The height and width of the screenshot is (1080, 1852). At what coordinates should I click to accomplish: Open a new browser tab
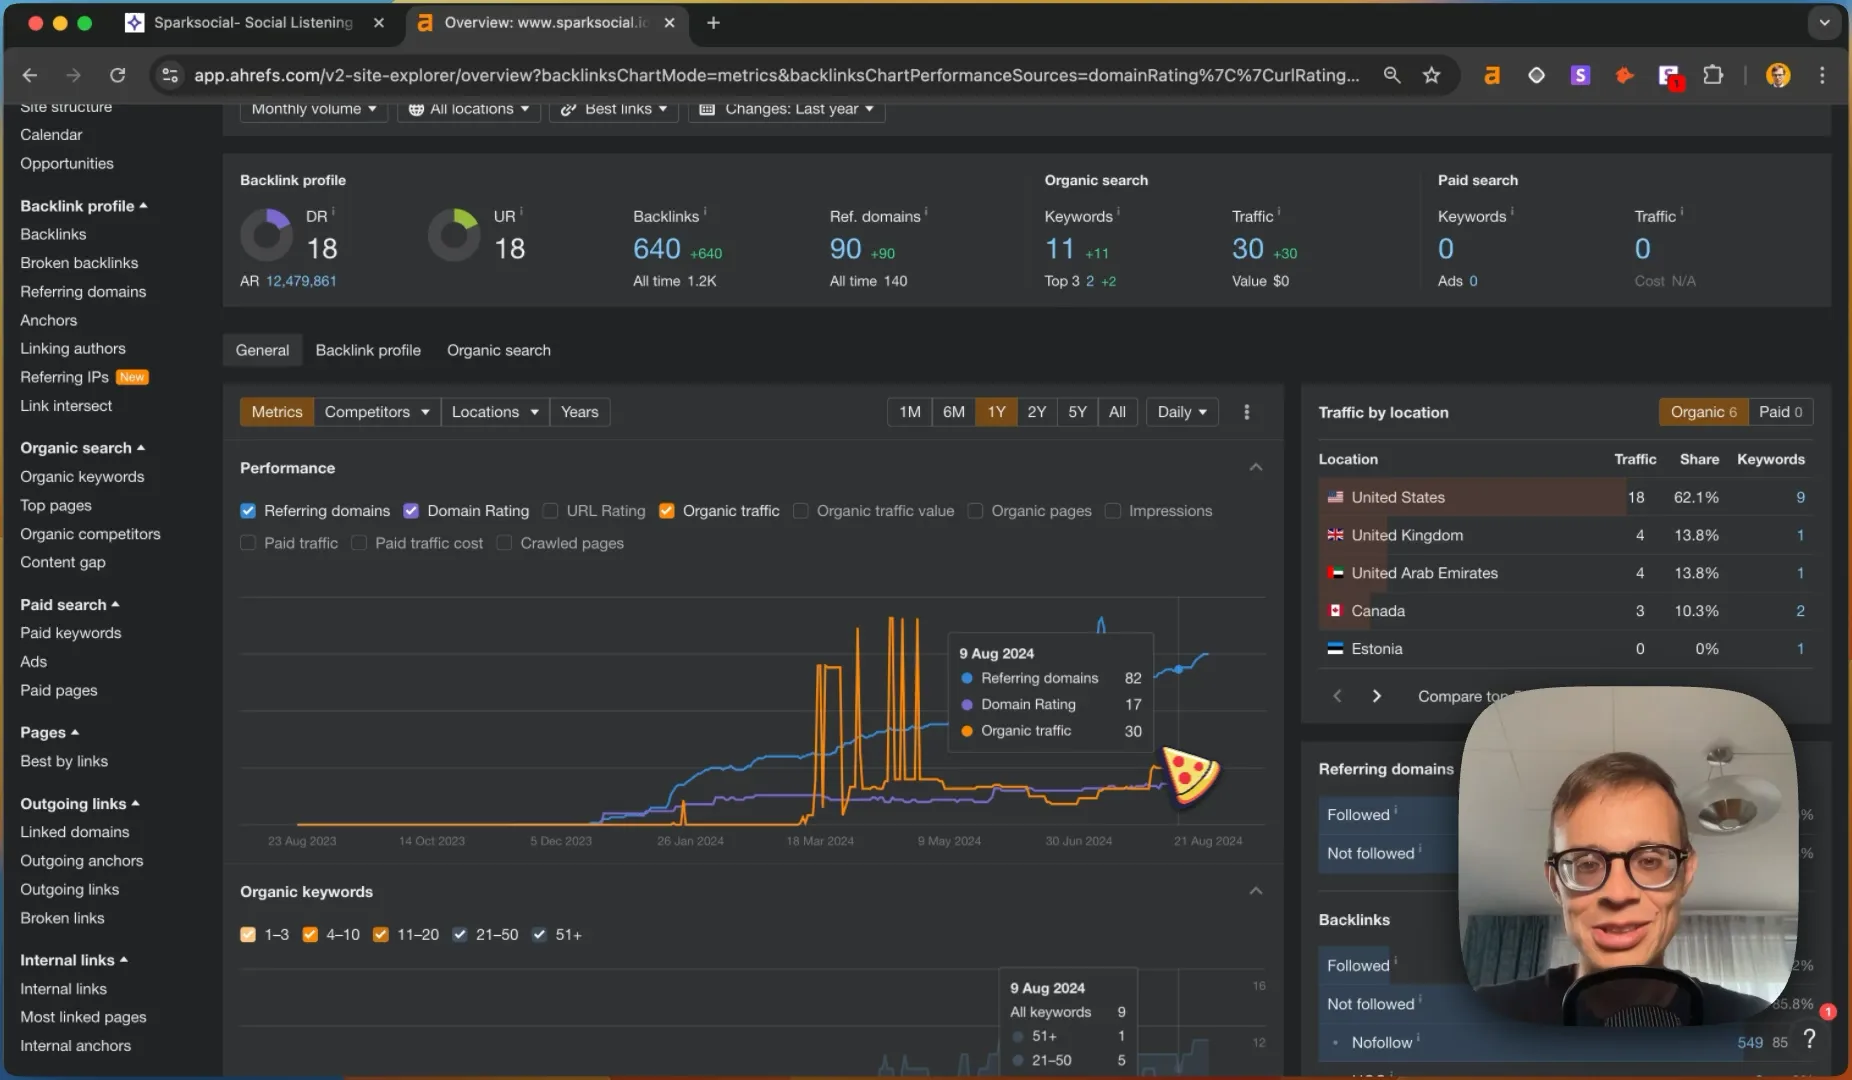pos(713,22)
